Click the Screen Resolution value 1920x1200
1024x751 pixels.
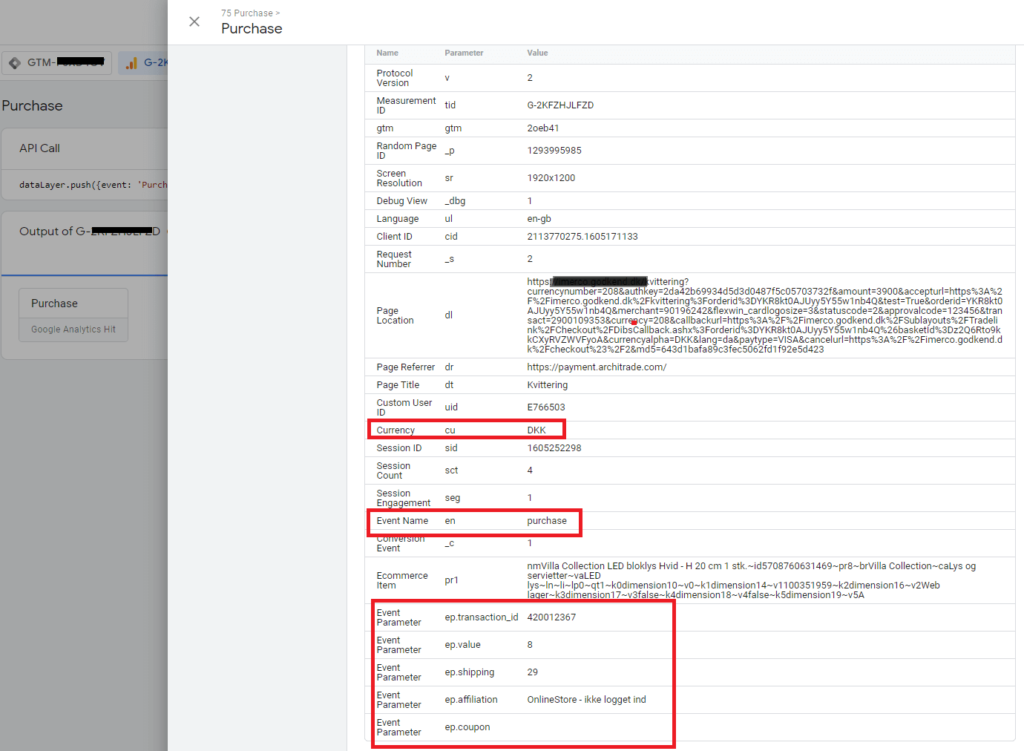(551, 178)
